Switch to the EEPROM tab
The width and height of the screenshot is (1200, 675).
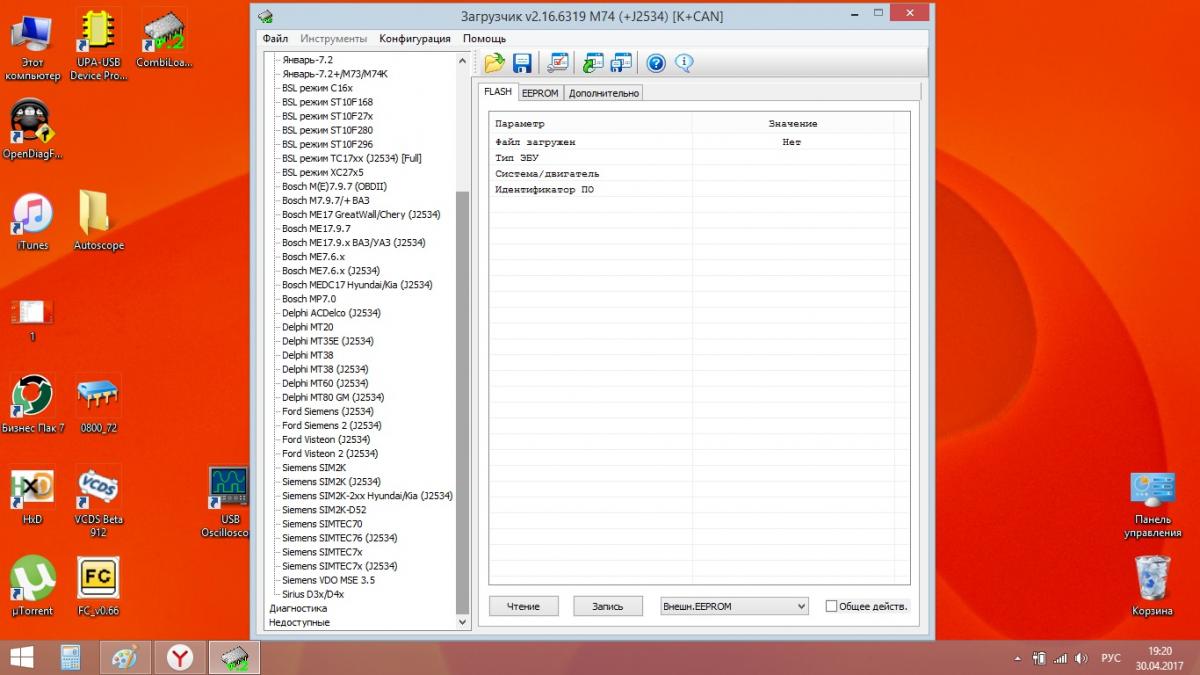(x=540, y=93)
